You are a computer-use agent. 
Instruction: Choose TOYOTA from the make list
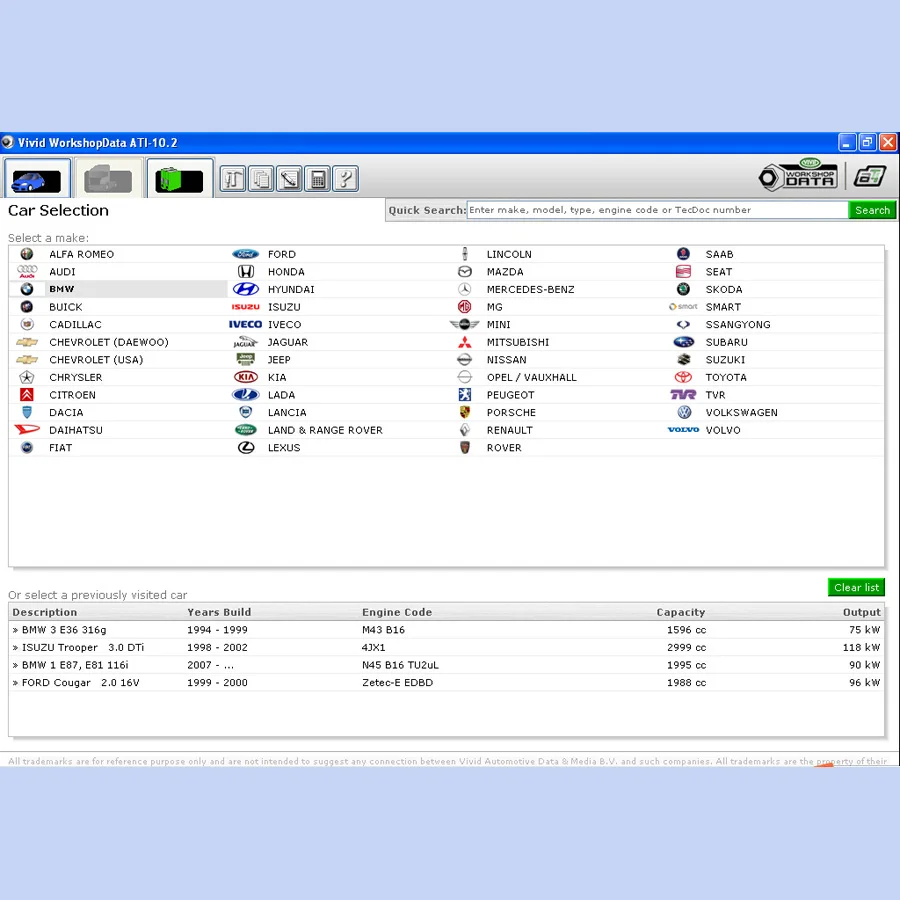pos(726,377)
